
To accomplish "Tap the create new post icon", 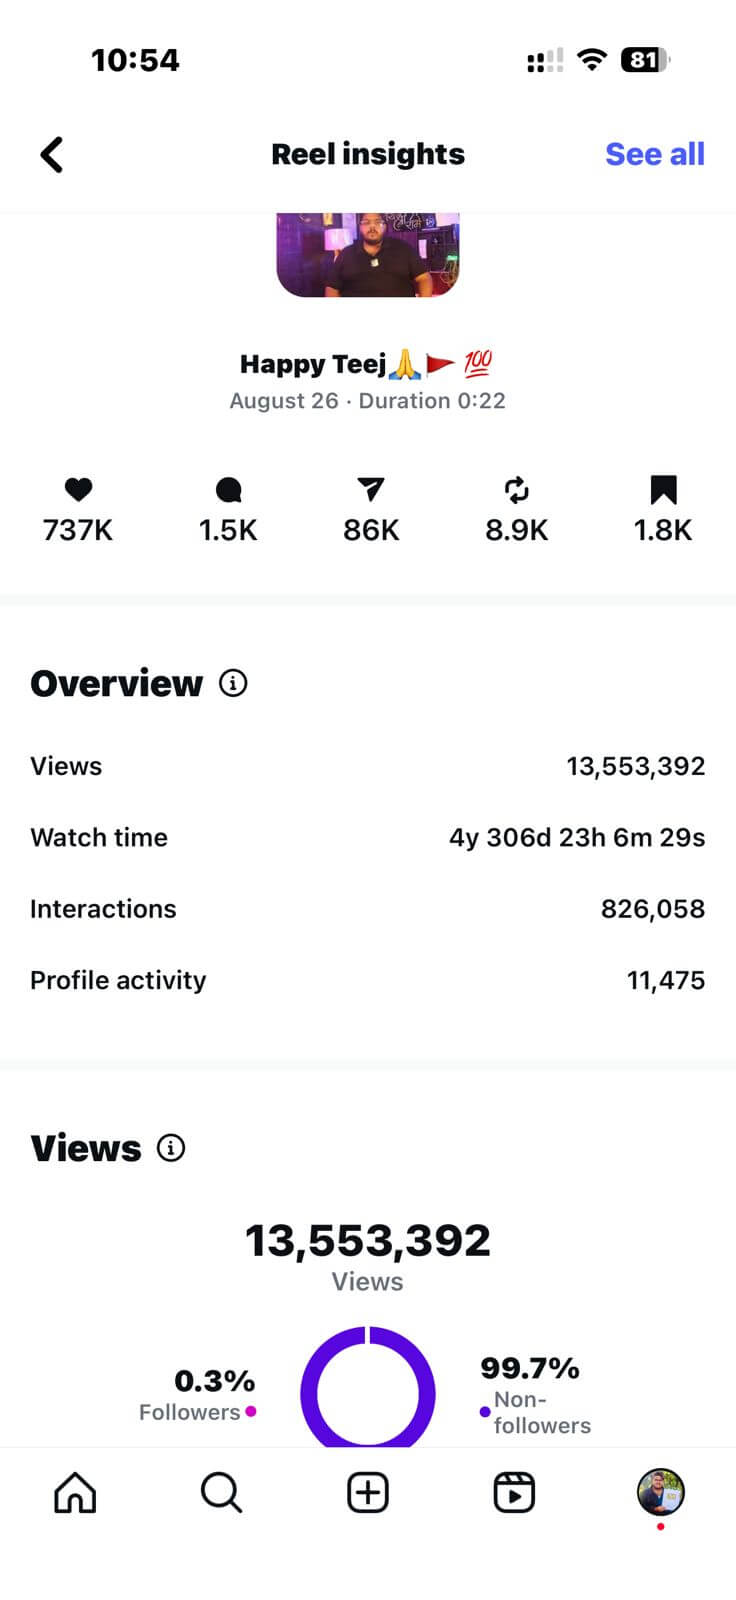I will (367, 1493).
